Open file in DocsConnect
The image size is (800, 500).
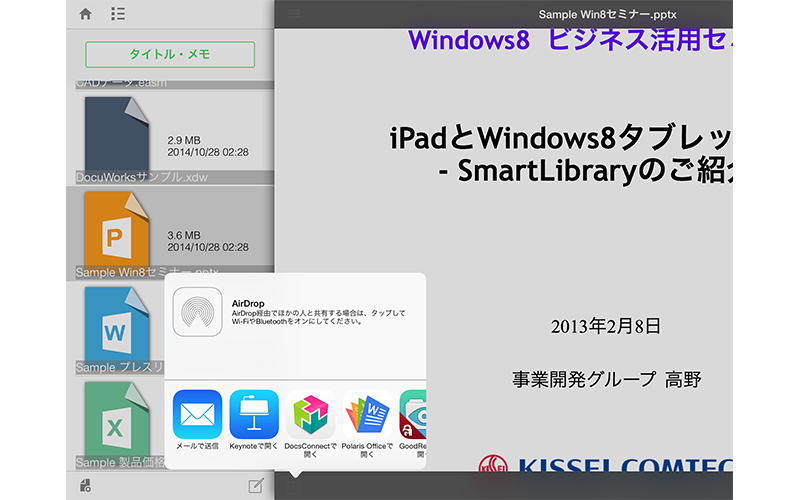click(311, 414)
